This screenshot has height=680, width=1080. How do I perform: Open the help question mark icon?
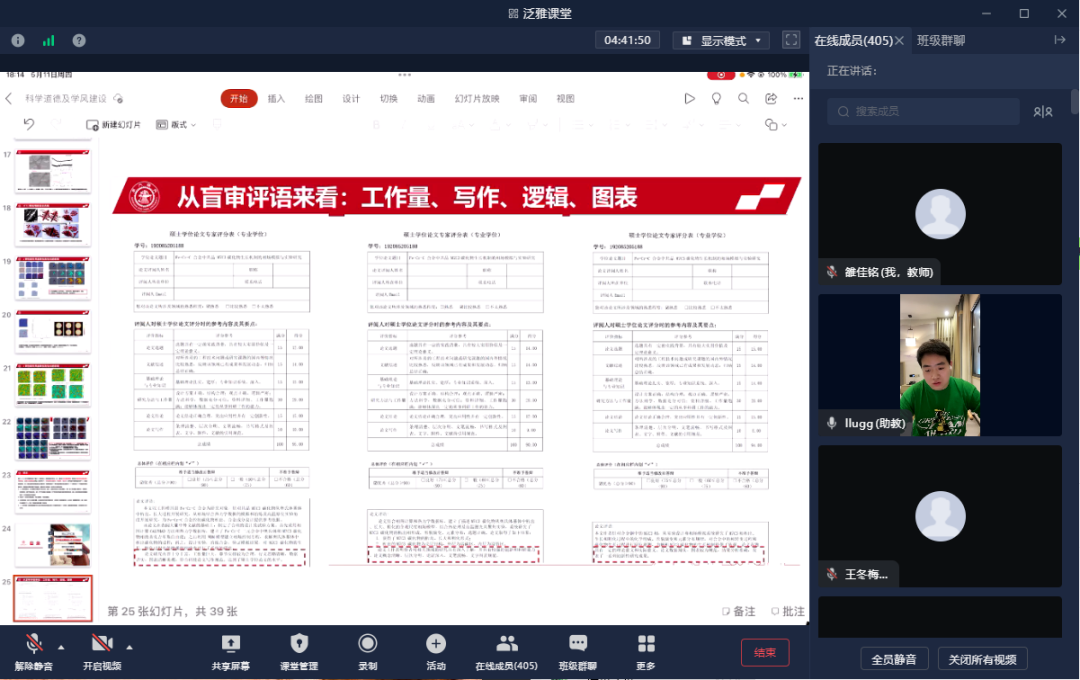(x=79, y=40)
